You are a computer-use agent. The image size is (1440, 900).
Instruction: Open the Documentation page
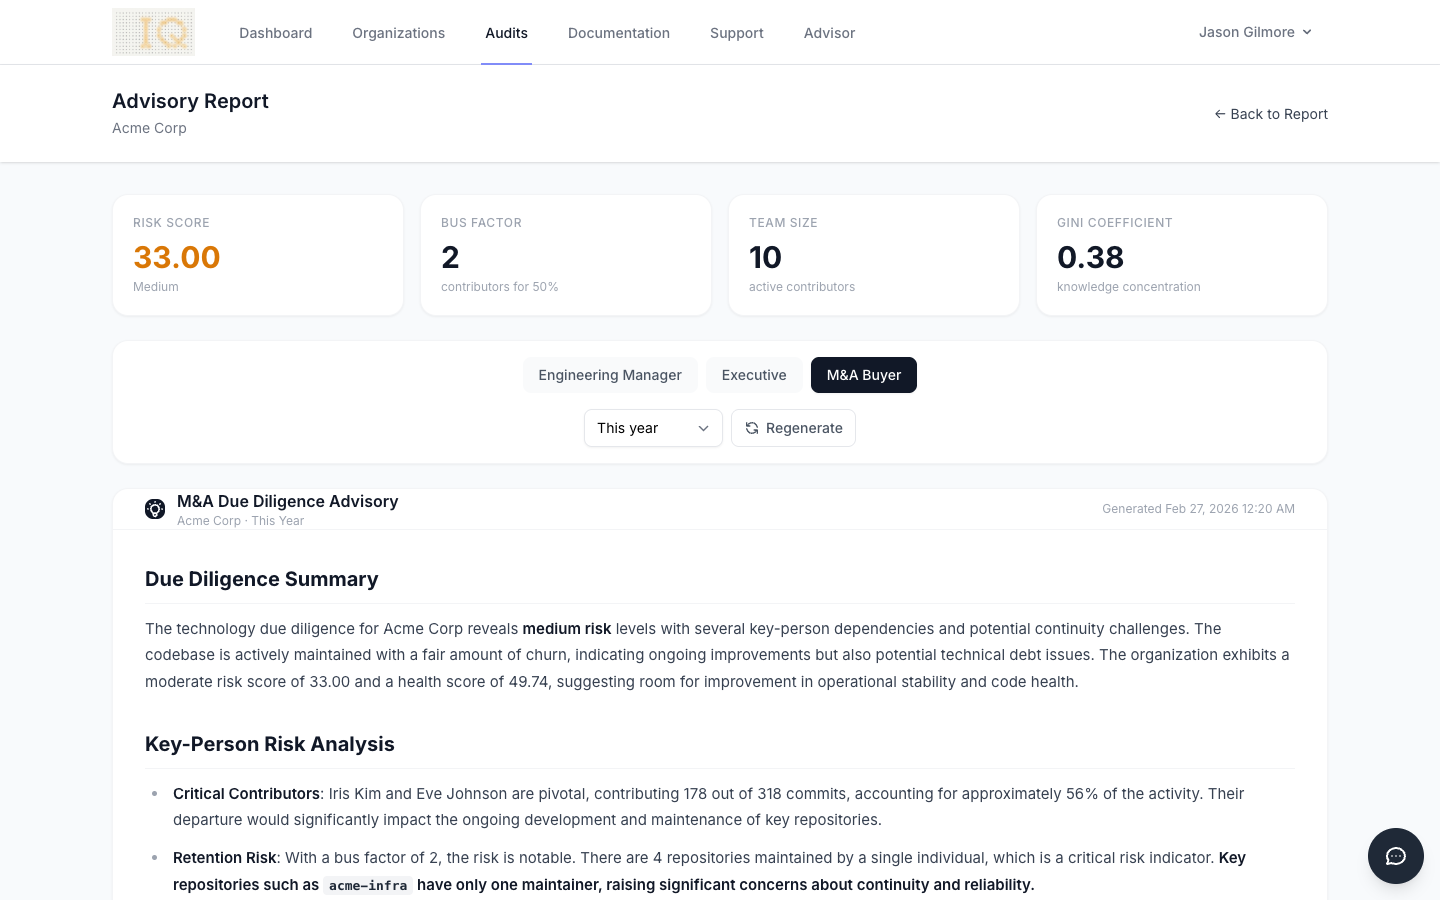pos(619,33)
